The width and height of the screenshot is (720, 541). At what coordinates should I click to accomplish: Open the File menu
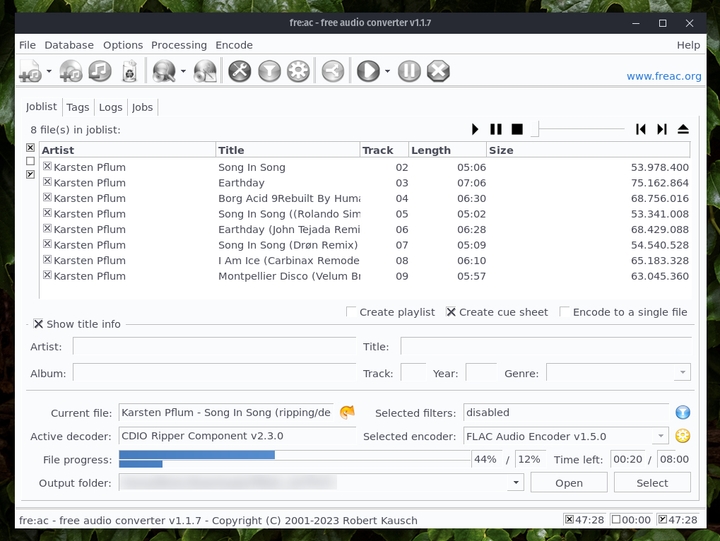coord(27,45)
